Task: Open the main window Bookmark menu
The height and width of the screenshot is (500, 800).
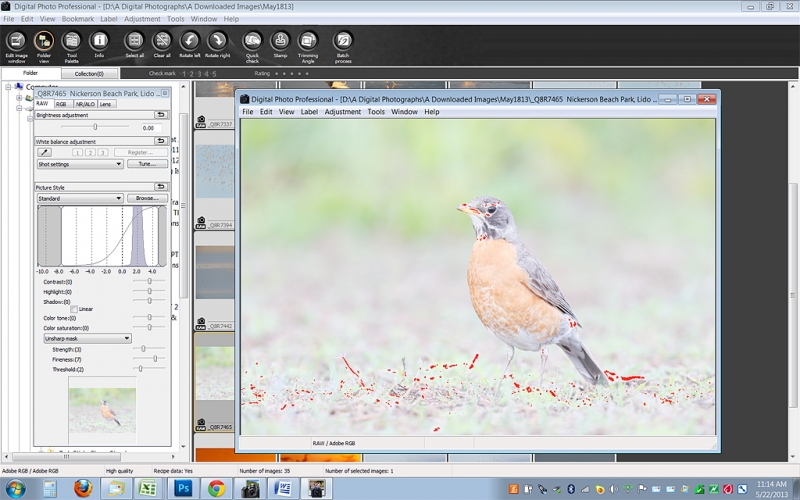Action: pyautogui.click(x=78, y=19)
